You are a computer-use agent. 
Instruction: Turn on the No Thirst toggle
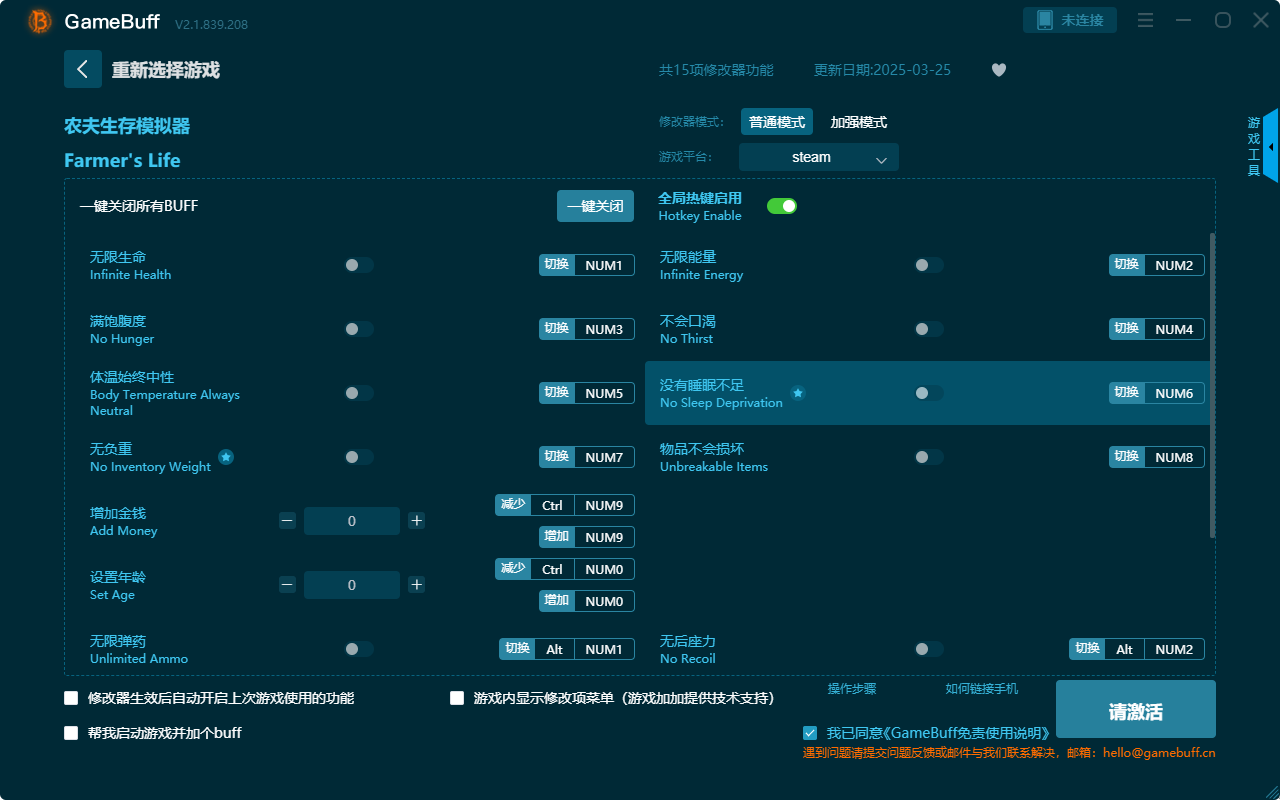tap(928, 328)
